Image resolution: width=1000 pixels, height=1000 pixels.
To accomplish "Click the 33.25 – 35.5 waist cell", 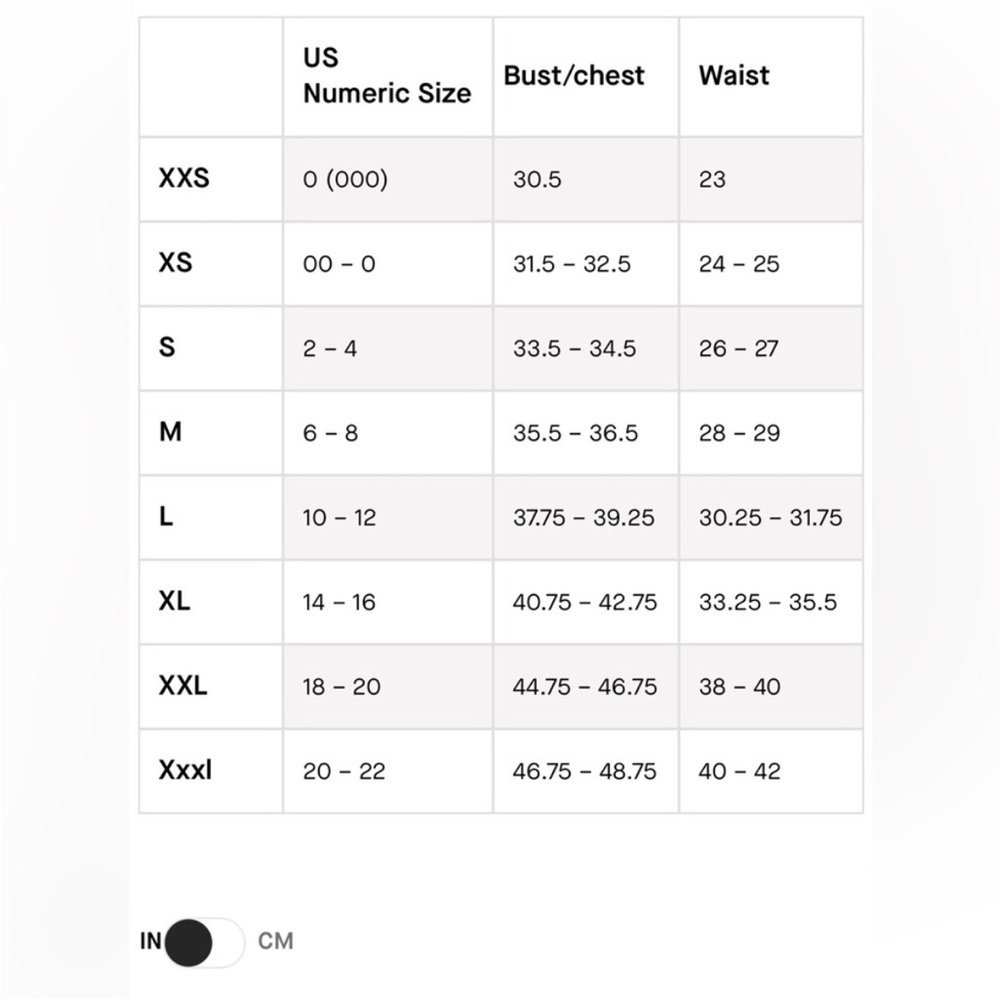I will (x=768, y=602).
